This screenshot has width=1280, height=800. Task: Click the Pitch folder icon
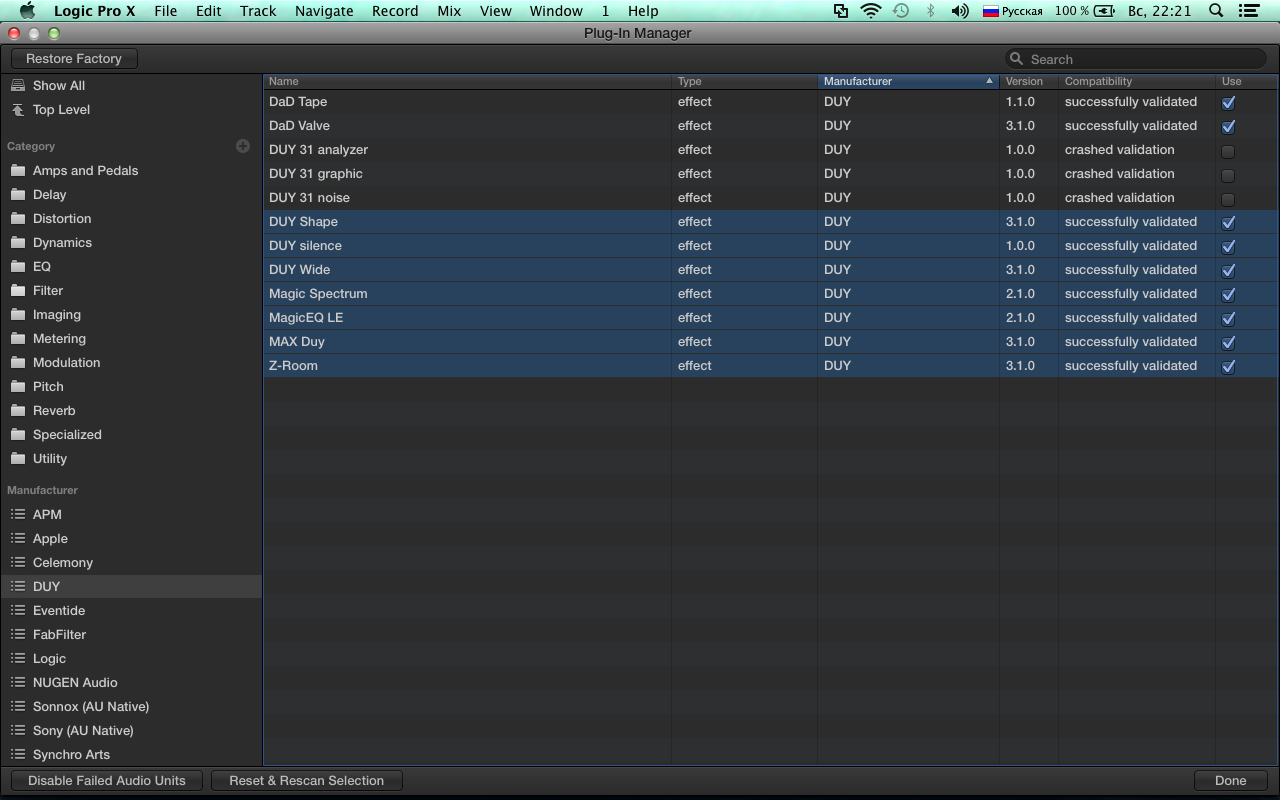pos(18,387)
